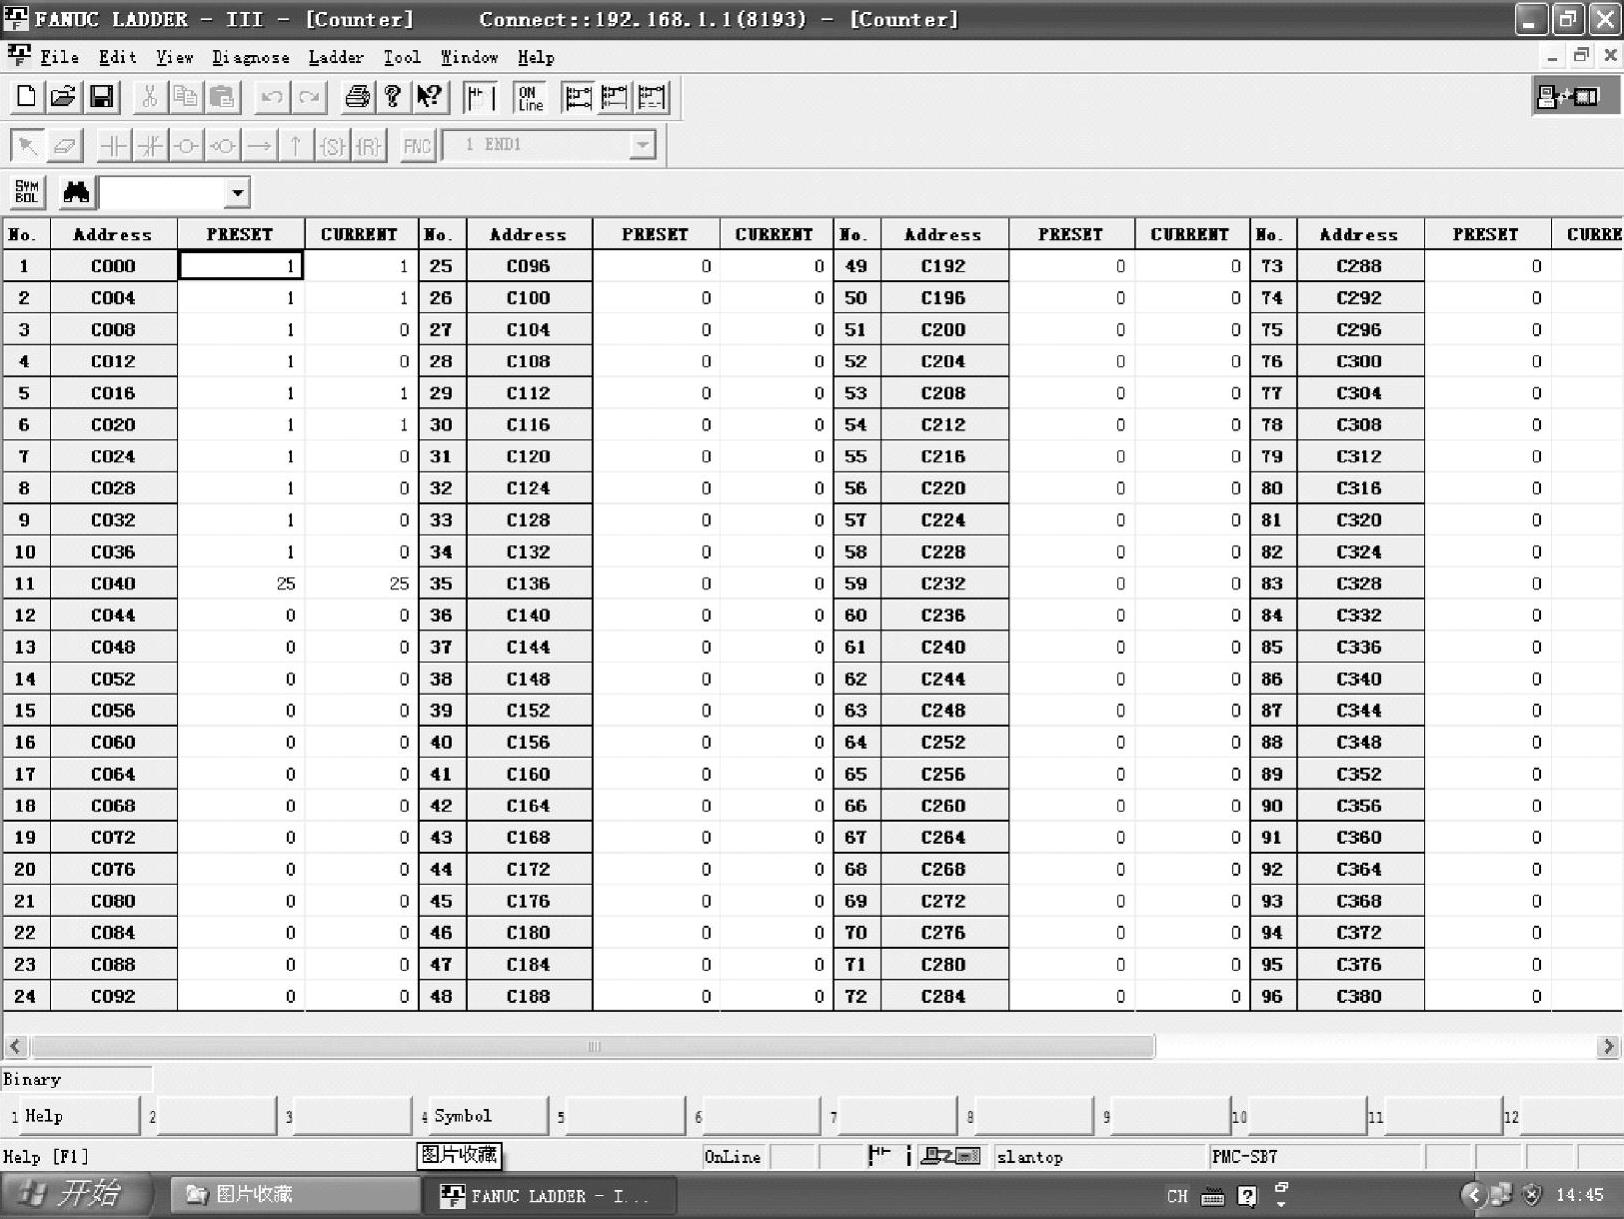Viewport: 1624px width, 1219px height.
Task: Toggle the SYMBOL display button
Action: tap(27, 192)
